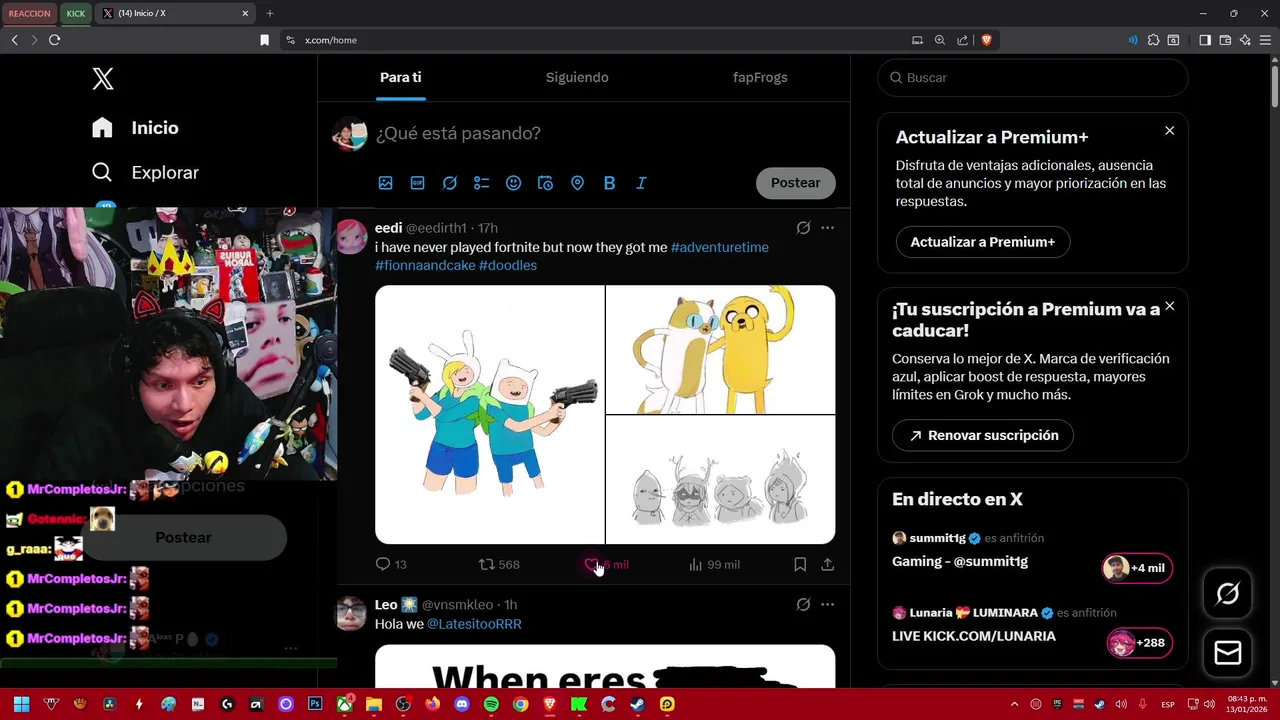Add an image via the media icon
Viewport: 1280px width, 720px height.
(386, 183)
